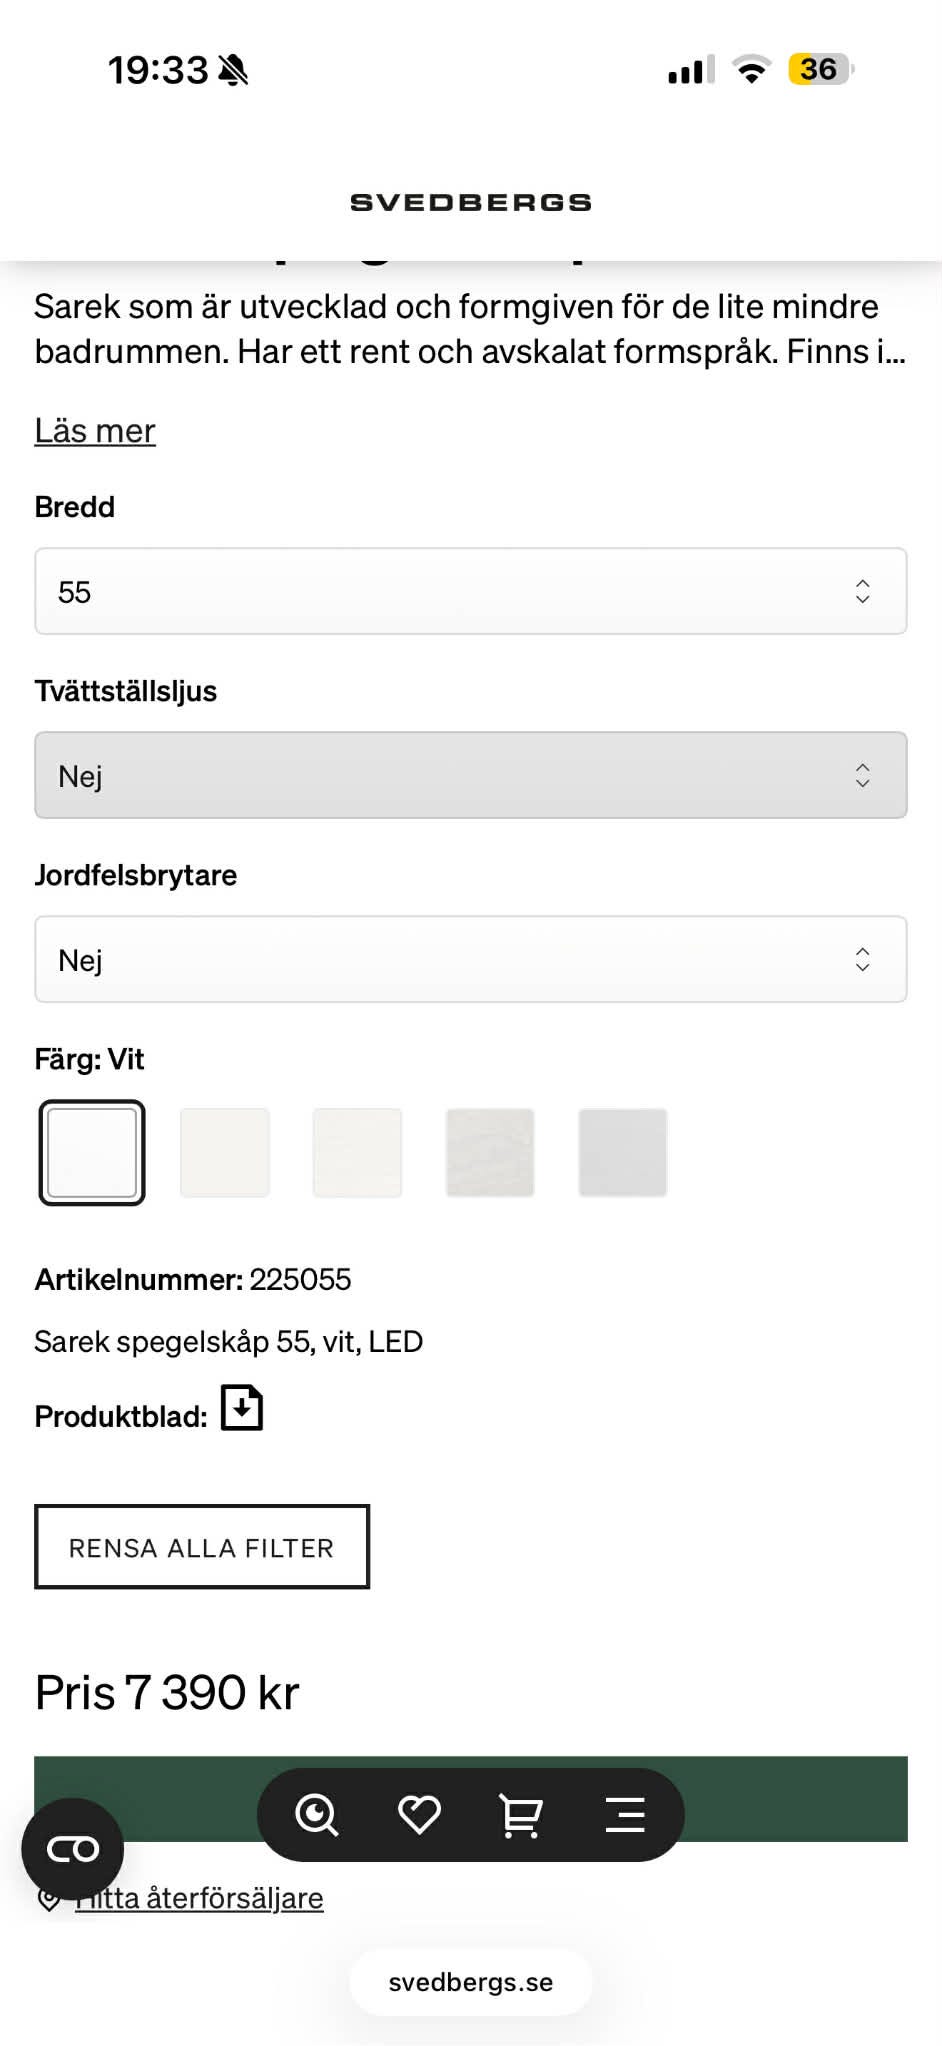
Task: Open the Jordfelsbrytare selector set to Nej
Action: [470, 959]
